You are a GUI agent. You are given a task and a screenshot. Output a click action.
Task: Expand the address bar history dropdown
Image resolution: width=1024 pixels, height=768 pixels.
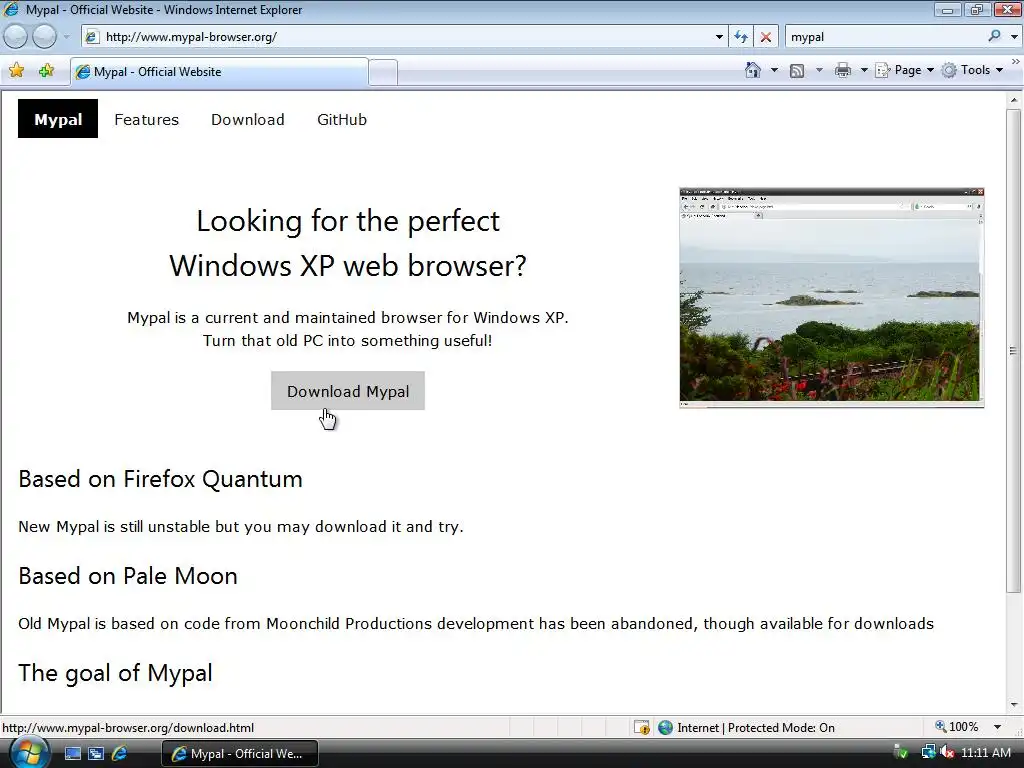point(719,37)
